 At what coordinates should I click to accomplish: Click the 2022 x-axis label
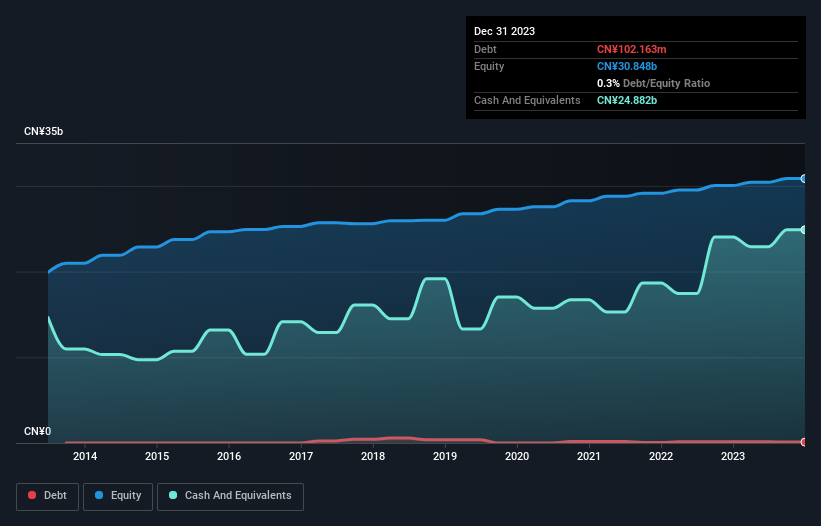(x=661, y=456)
